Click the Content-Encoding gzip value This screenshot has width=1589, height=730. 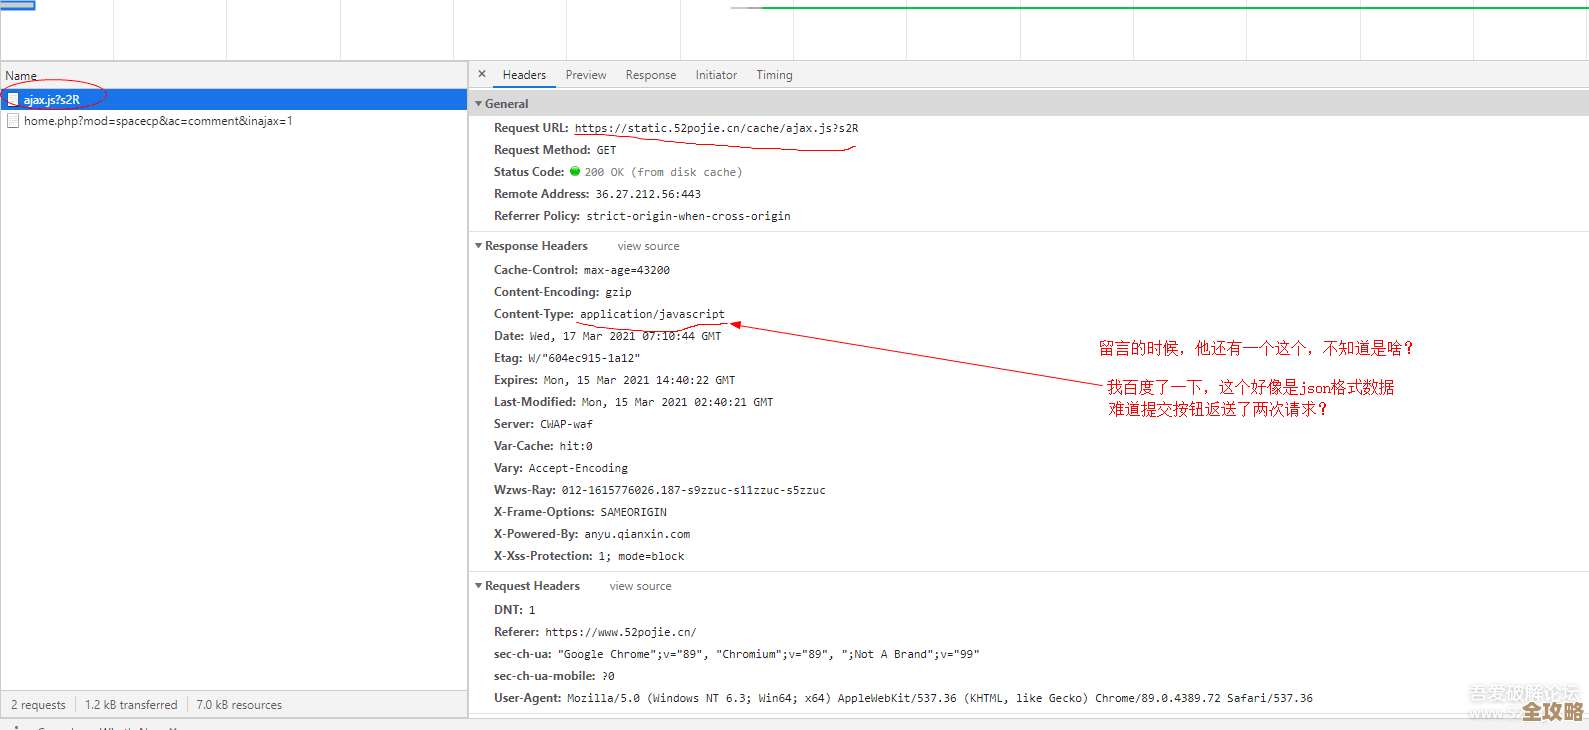pyautogui.click(x=618, y=292)
